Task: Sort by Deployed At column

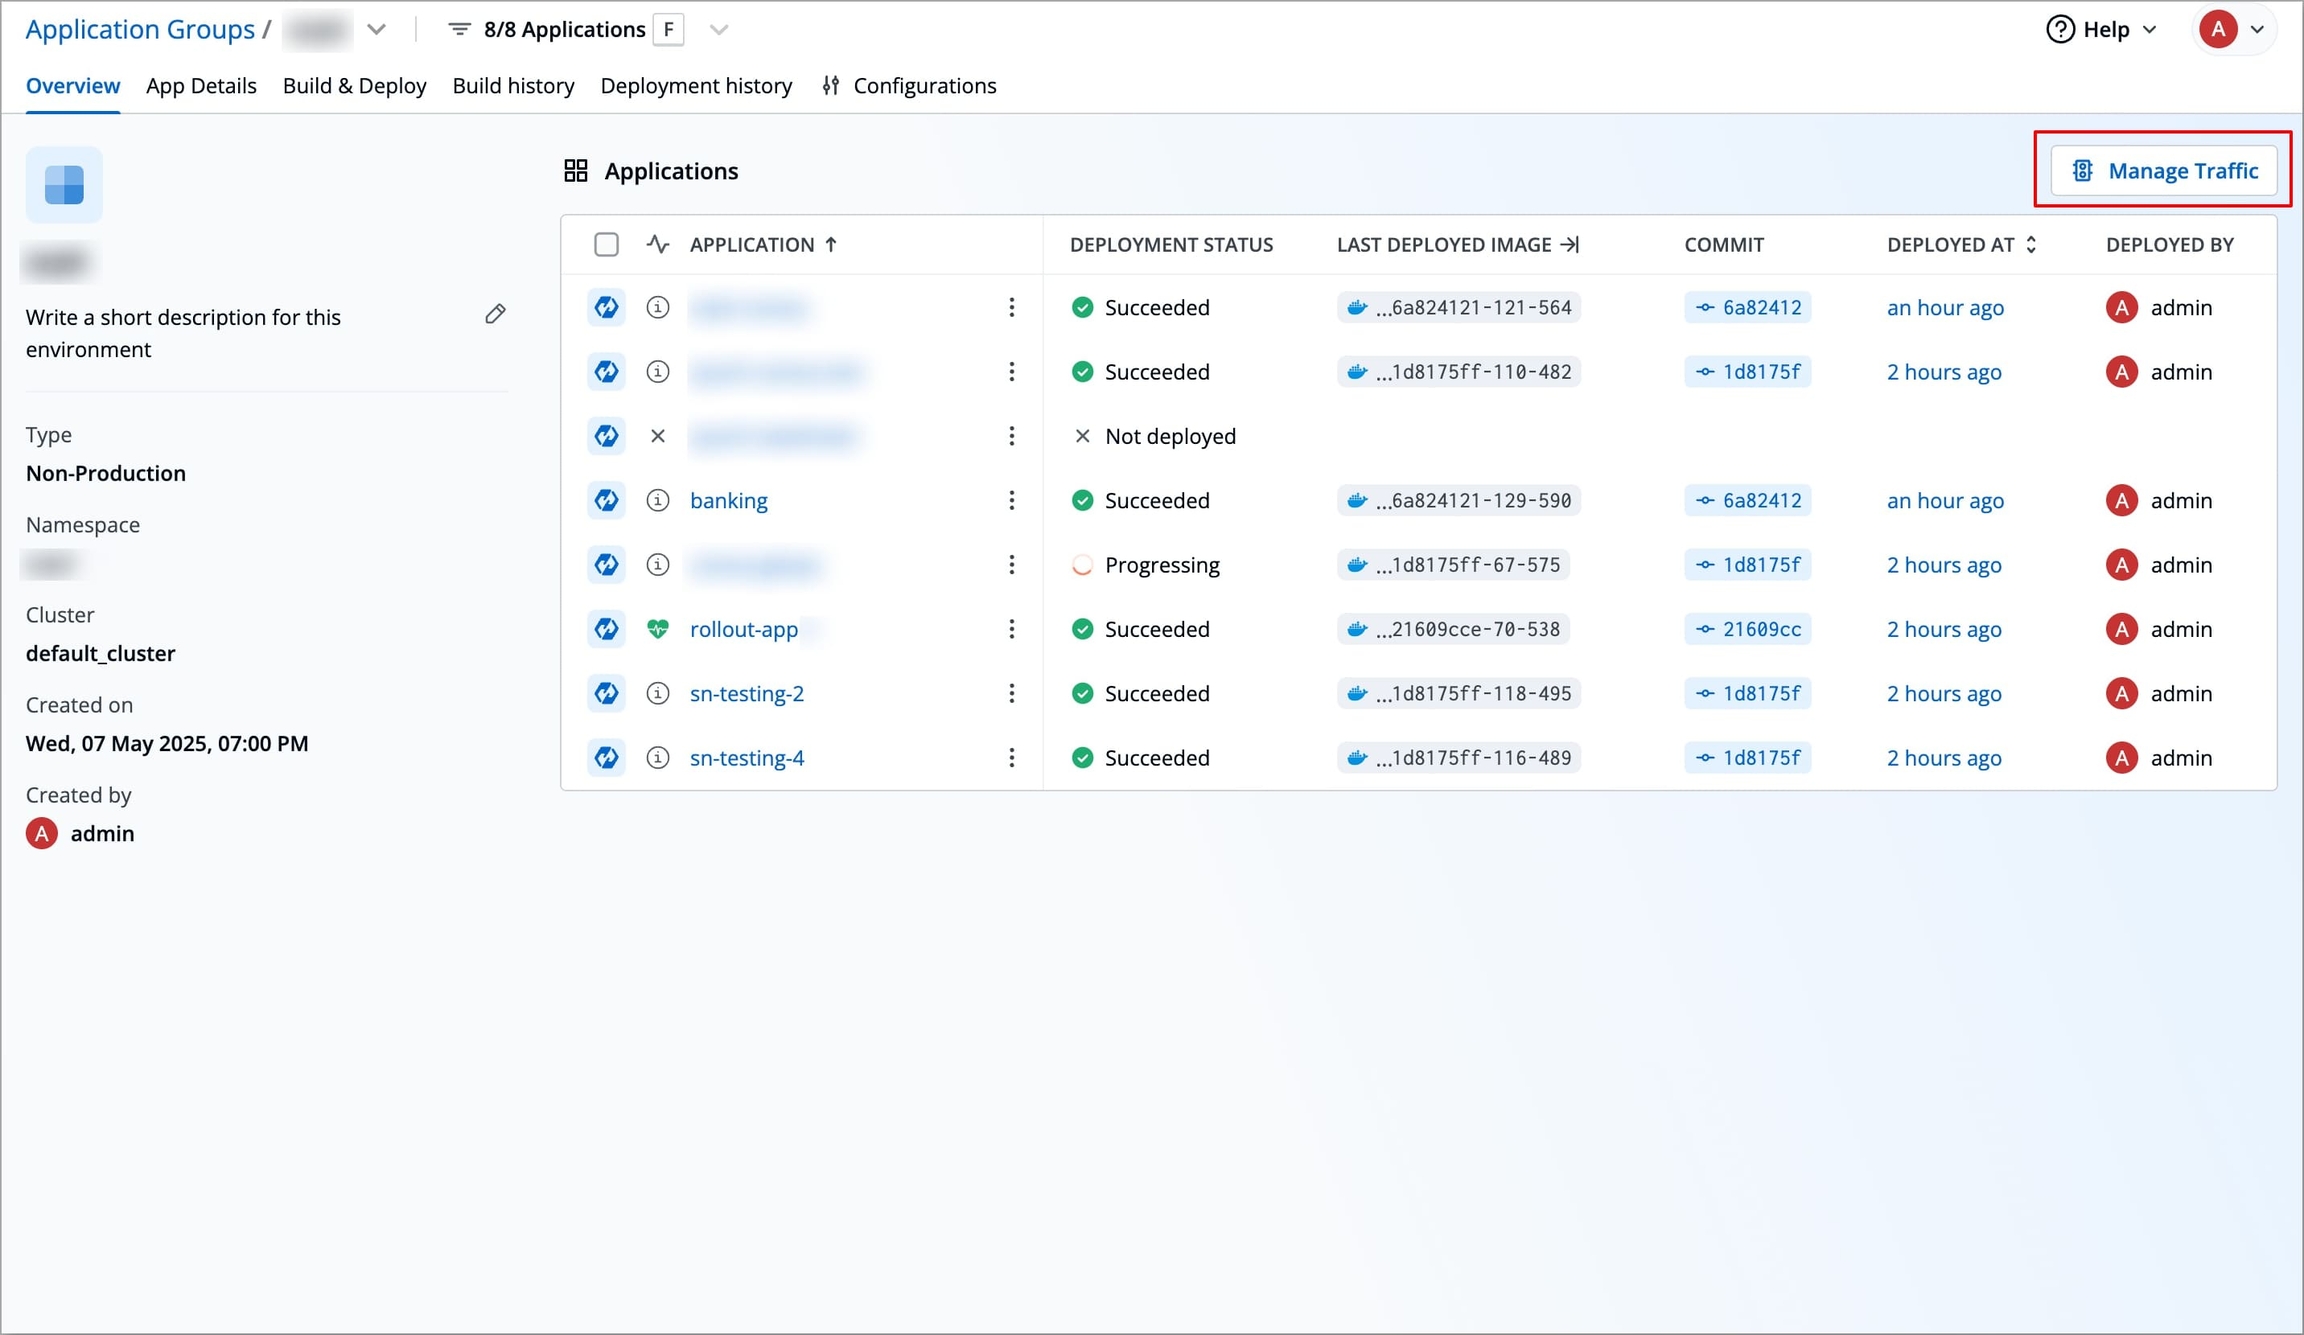Action: (x=1961, y=244)
